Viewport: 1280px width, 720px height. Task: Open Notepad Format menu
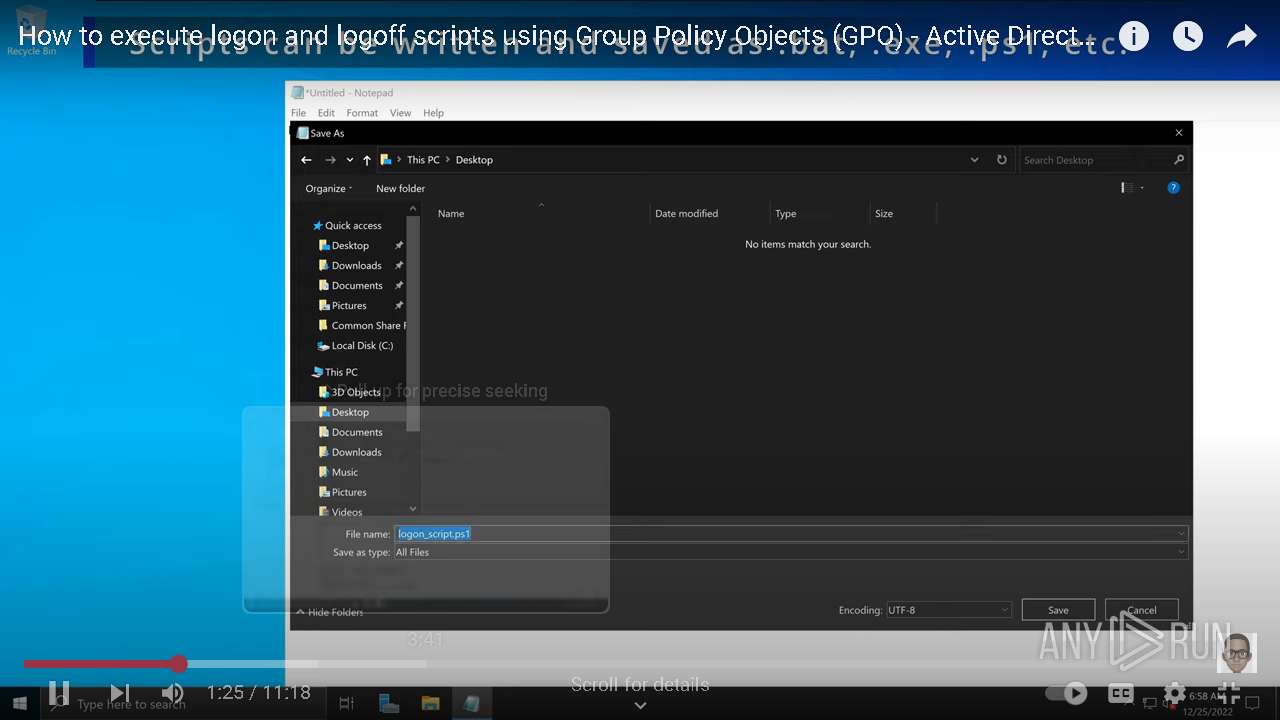362,113
